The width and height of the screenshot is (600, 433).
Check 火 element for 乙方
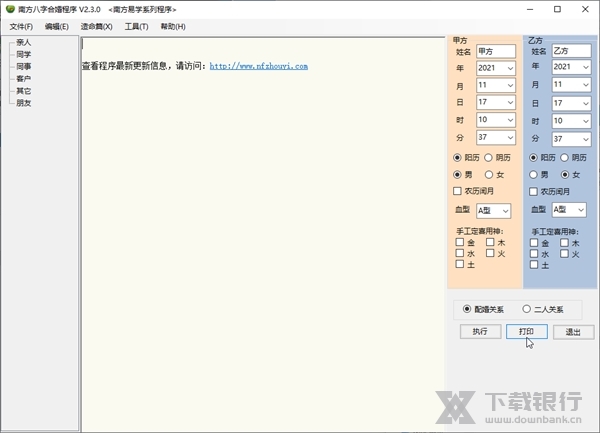(x=564, y=254)
